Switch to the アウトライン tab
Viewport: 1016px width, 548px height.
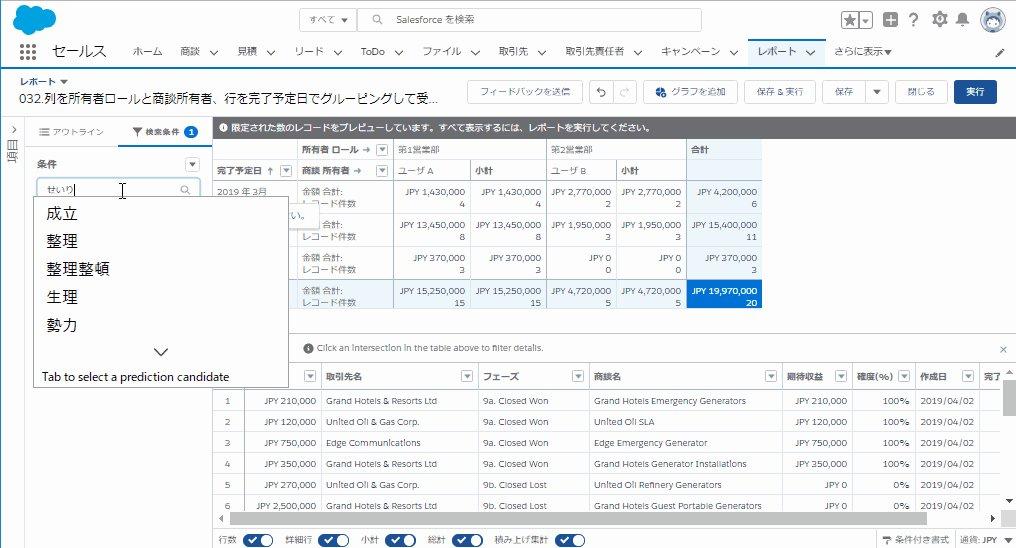pyautogui.click(x=71, y=132)
